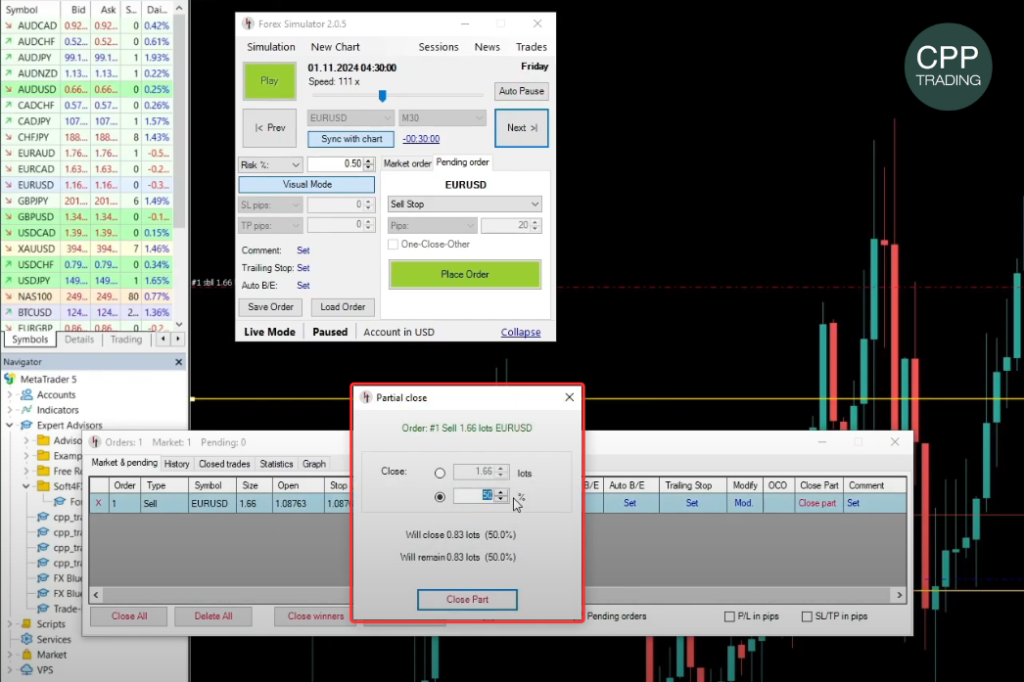Click the MetaTrader 5 root icon
The width and height of the screenshot is (1024, 682).
[x=10, y=379]
